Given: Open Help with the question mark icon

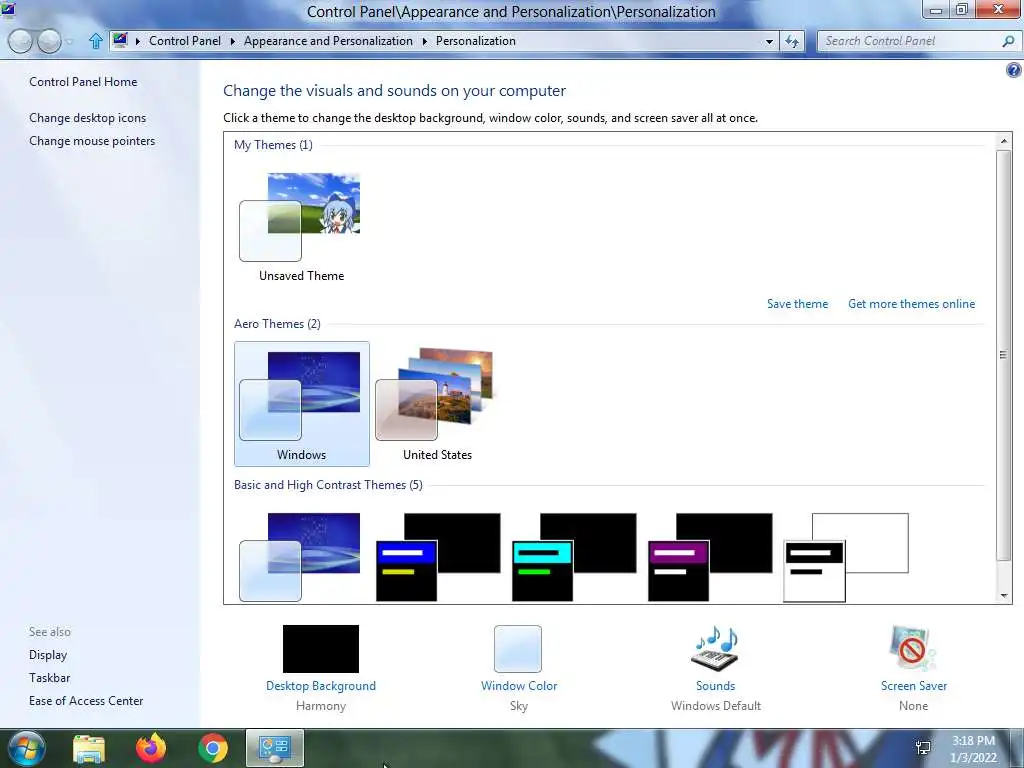Looking at the screenshot, I should (1014, 70).
